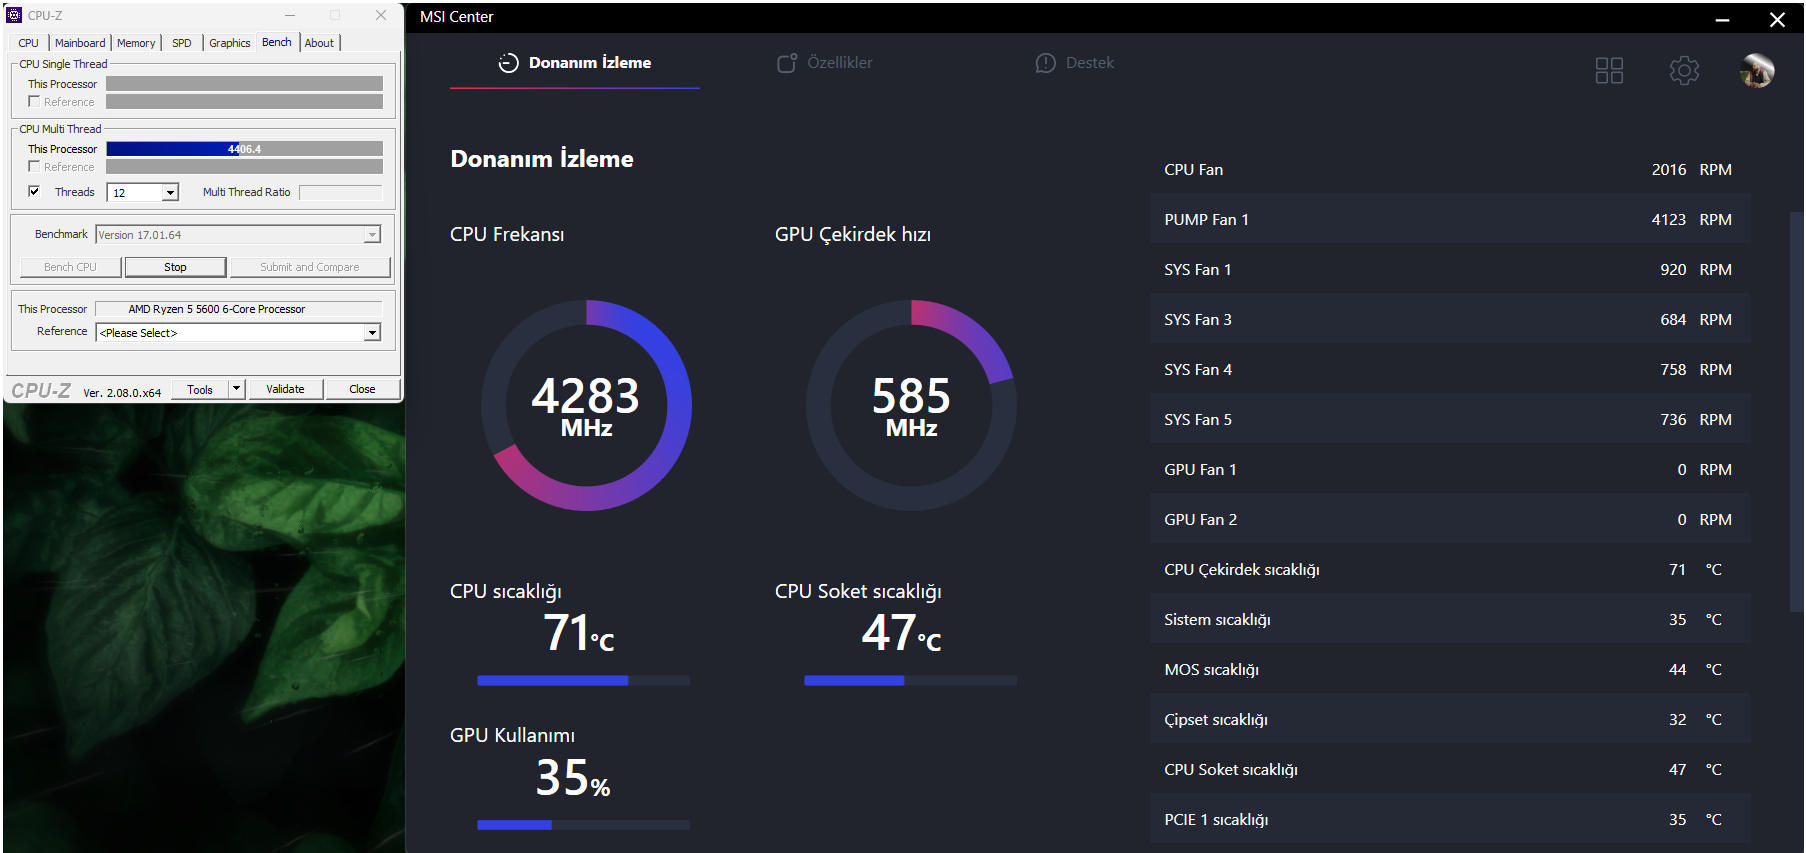
Task: Select the CPU Fan row
Action: click(x=1450, y=169)
